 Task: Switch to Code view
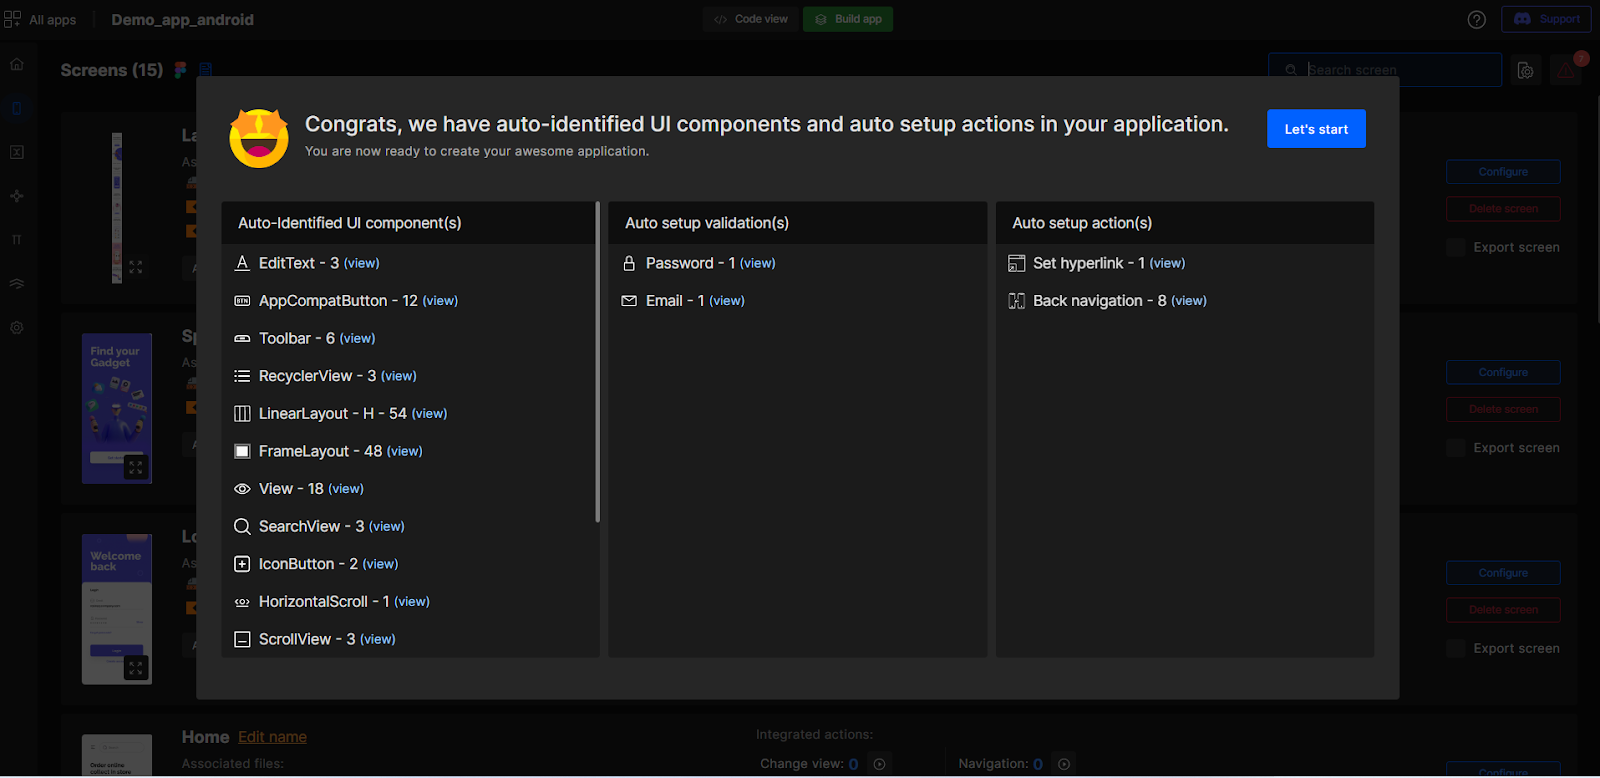coord(751,19)
